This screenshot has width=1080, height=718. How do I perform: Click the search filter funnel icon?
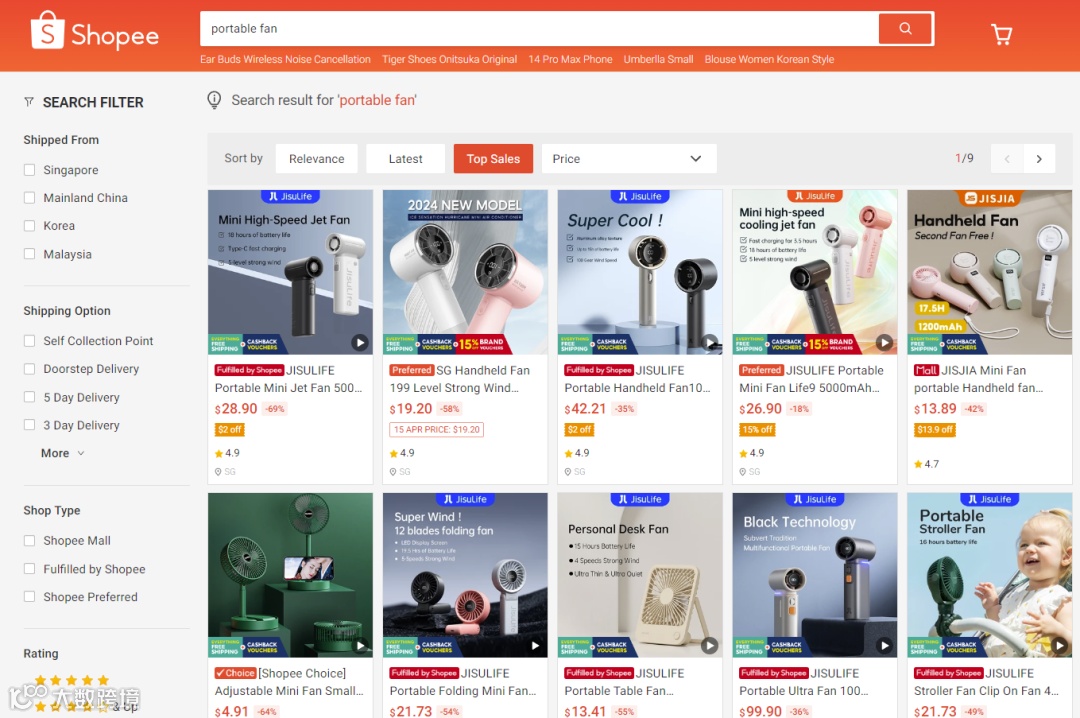click(x=29, y=102)
